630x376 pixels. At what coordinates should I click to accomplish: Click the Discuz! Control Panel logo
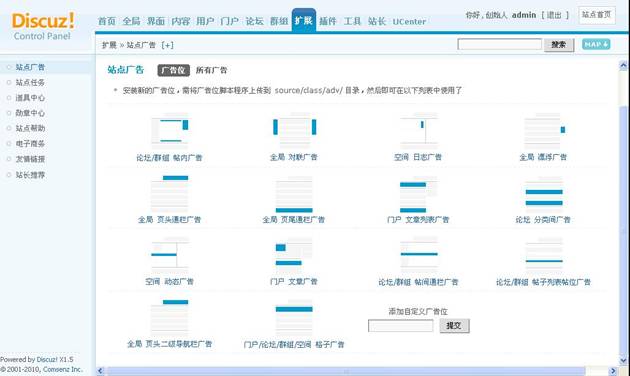point(43,26)
